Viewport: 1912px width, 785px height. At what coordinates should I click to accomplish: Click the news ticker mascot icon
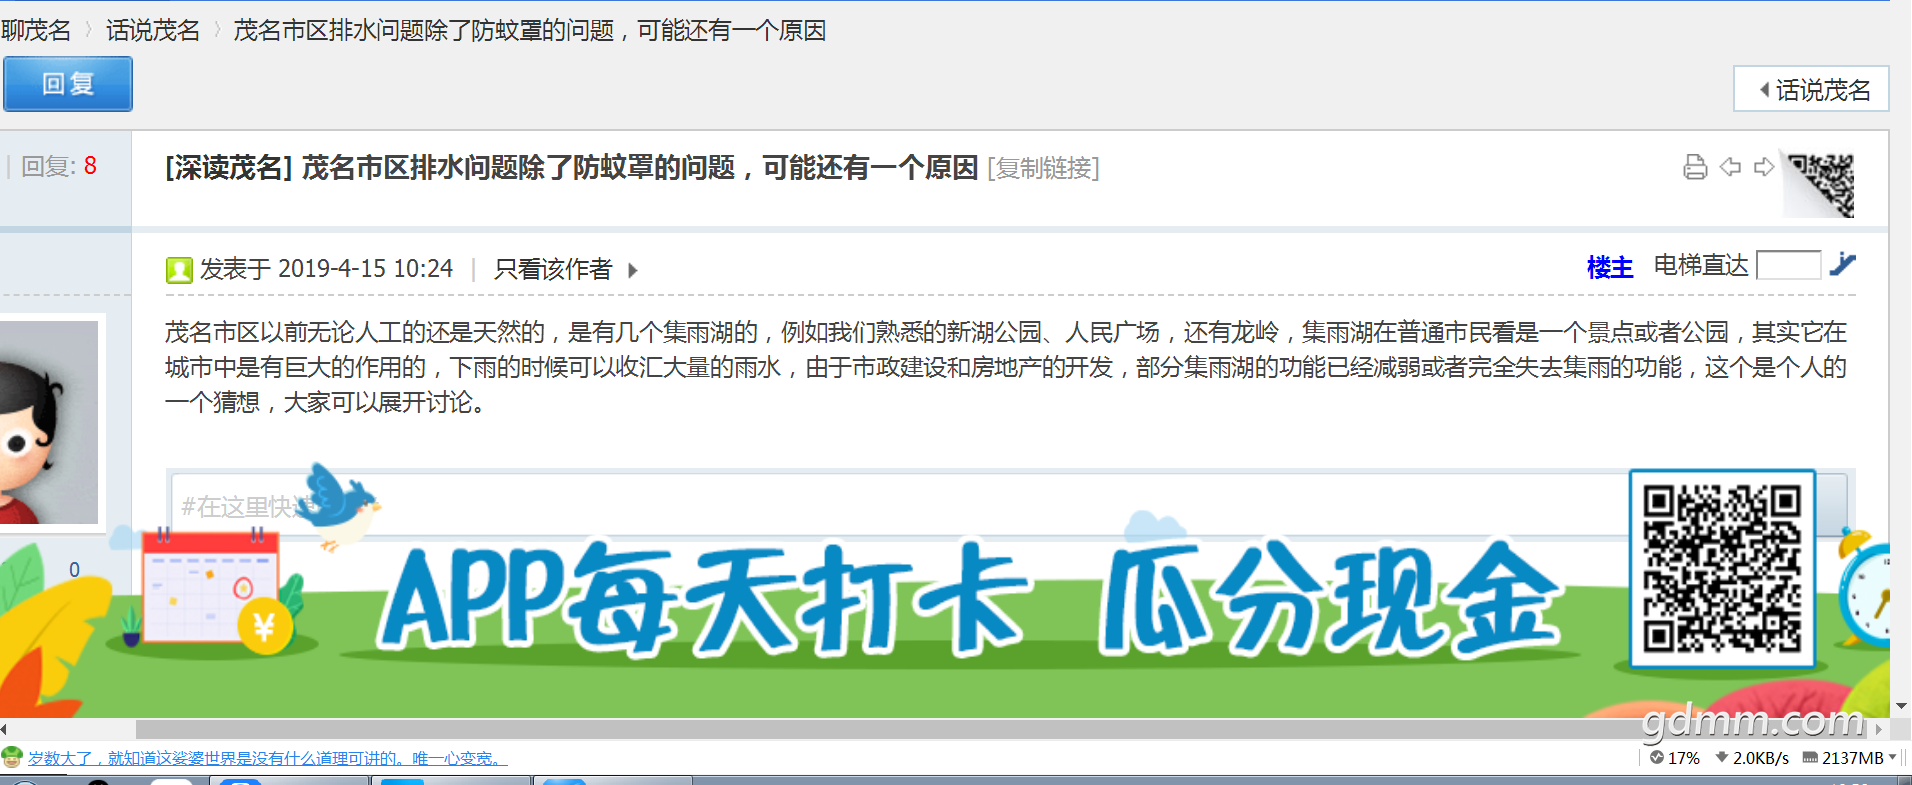(12, 757)
